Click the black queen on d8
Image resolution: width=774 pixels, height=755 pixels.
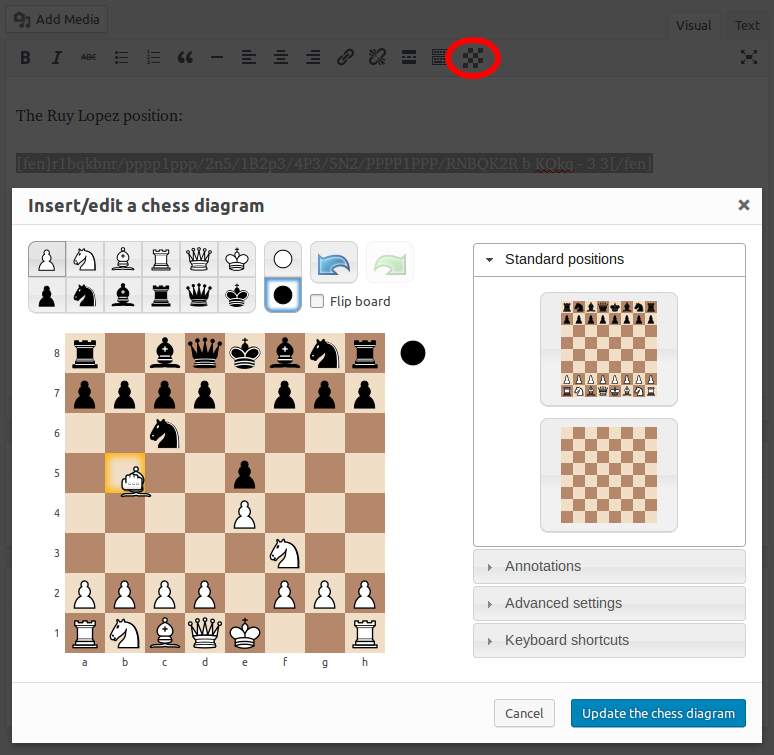pos(205,353)
